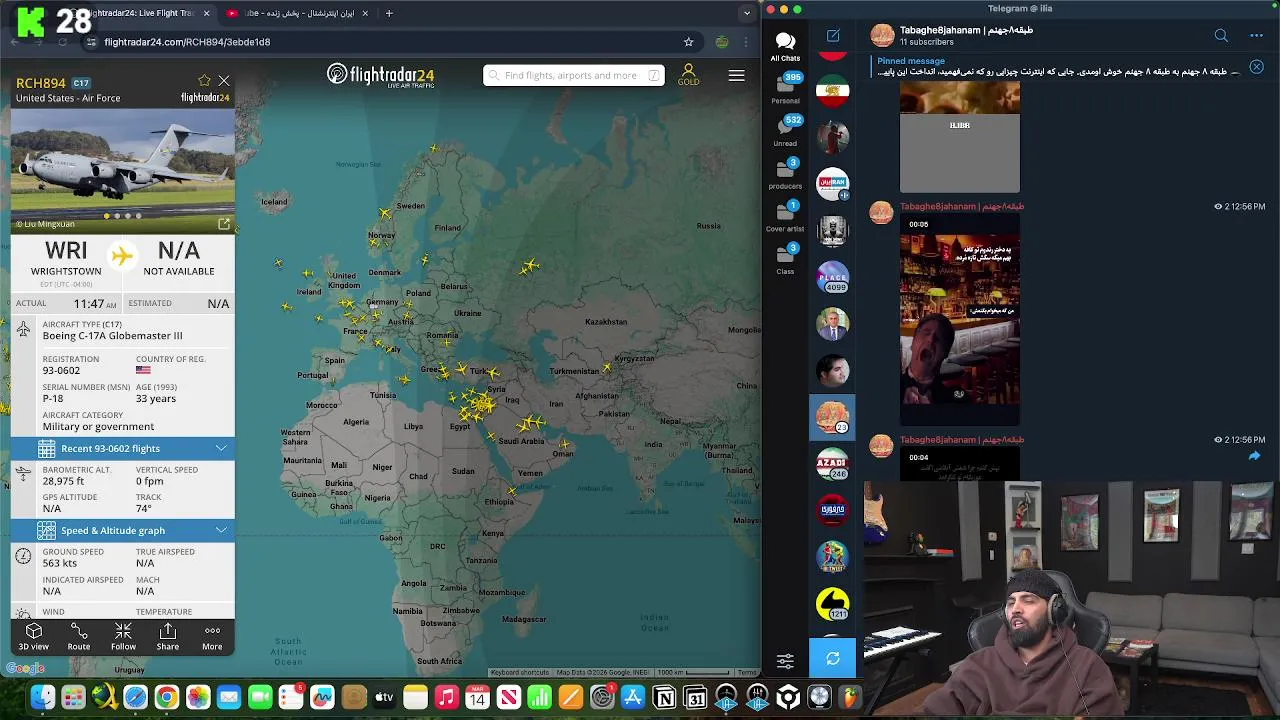Close the Flightradar24 browser tab

[x=207, y=13]
